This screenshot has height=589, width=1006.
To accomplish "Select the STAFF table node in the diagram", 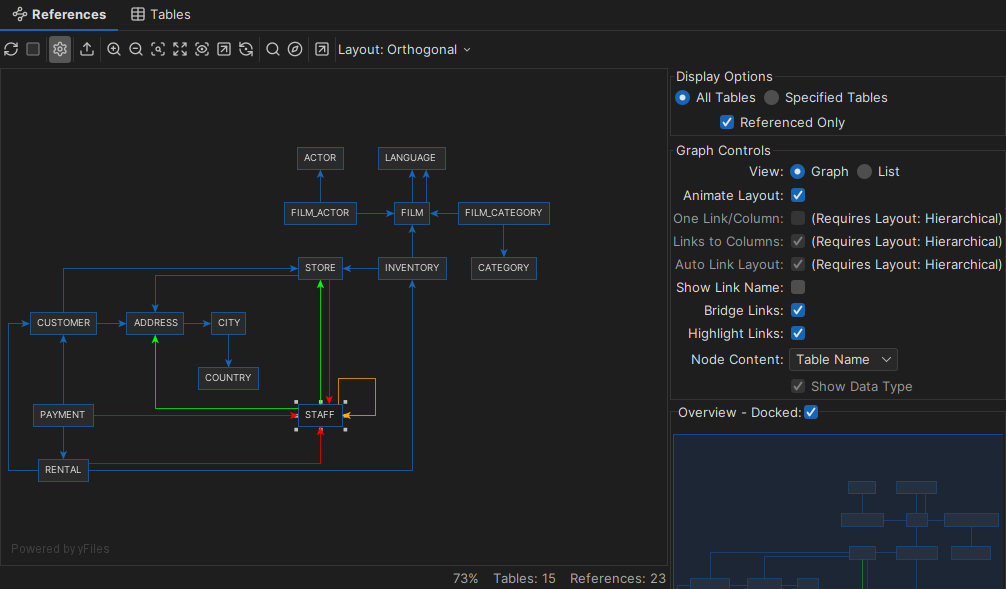I will [x=320, y=414].
